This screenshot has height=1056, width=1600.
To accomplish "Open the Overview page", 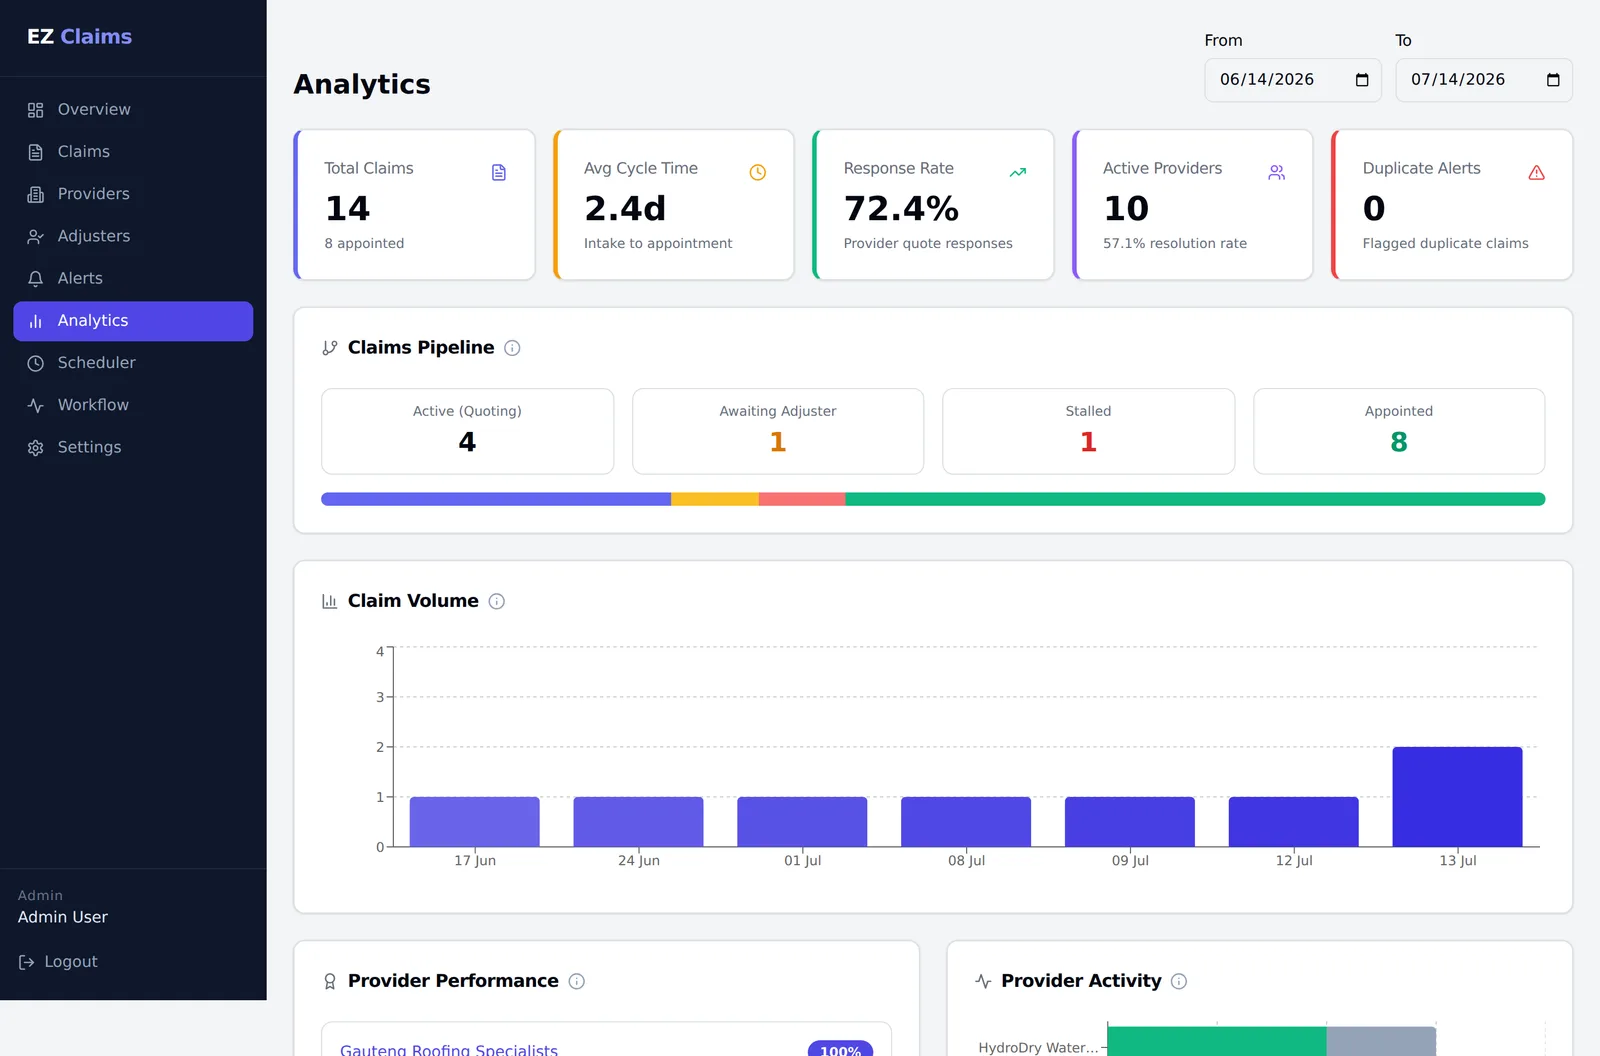I will (133, 110).
